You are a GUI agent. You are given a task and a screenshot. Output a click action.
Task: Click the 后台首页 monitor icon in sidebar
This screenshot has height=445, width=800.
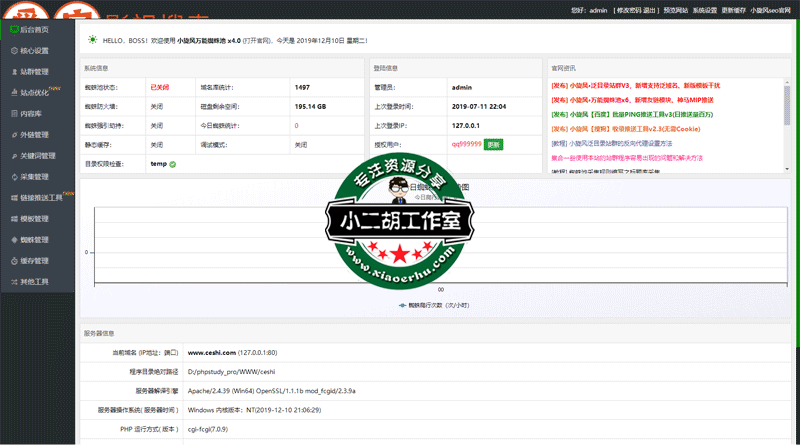pos(12,30)
